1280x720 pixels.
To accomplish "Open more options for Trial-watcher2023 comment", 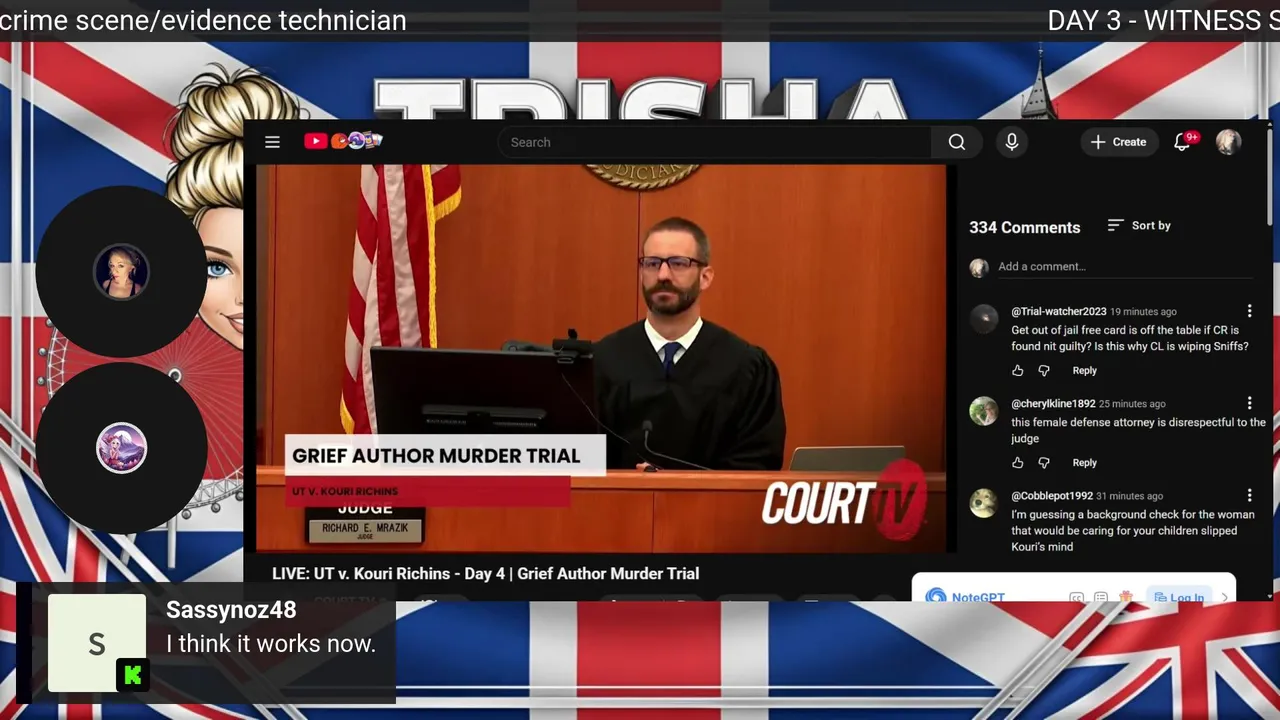I will tap(1249, 311).
